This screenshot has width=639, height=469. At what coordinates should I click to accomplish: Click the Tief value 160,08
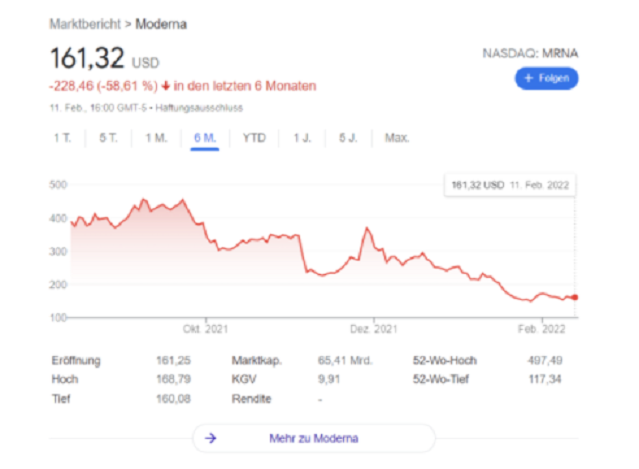click(x=173, y=399)
